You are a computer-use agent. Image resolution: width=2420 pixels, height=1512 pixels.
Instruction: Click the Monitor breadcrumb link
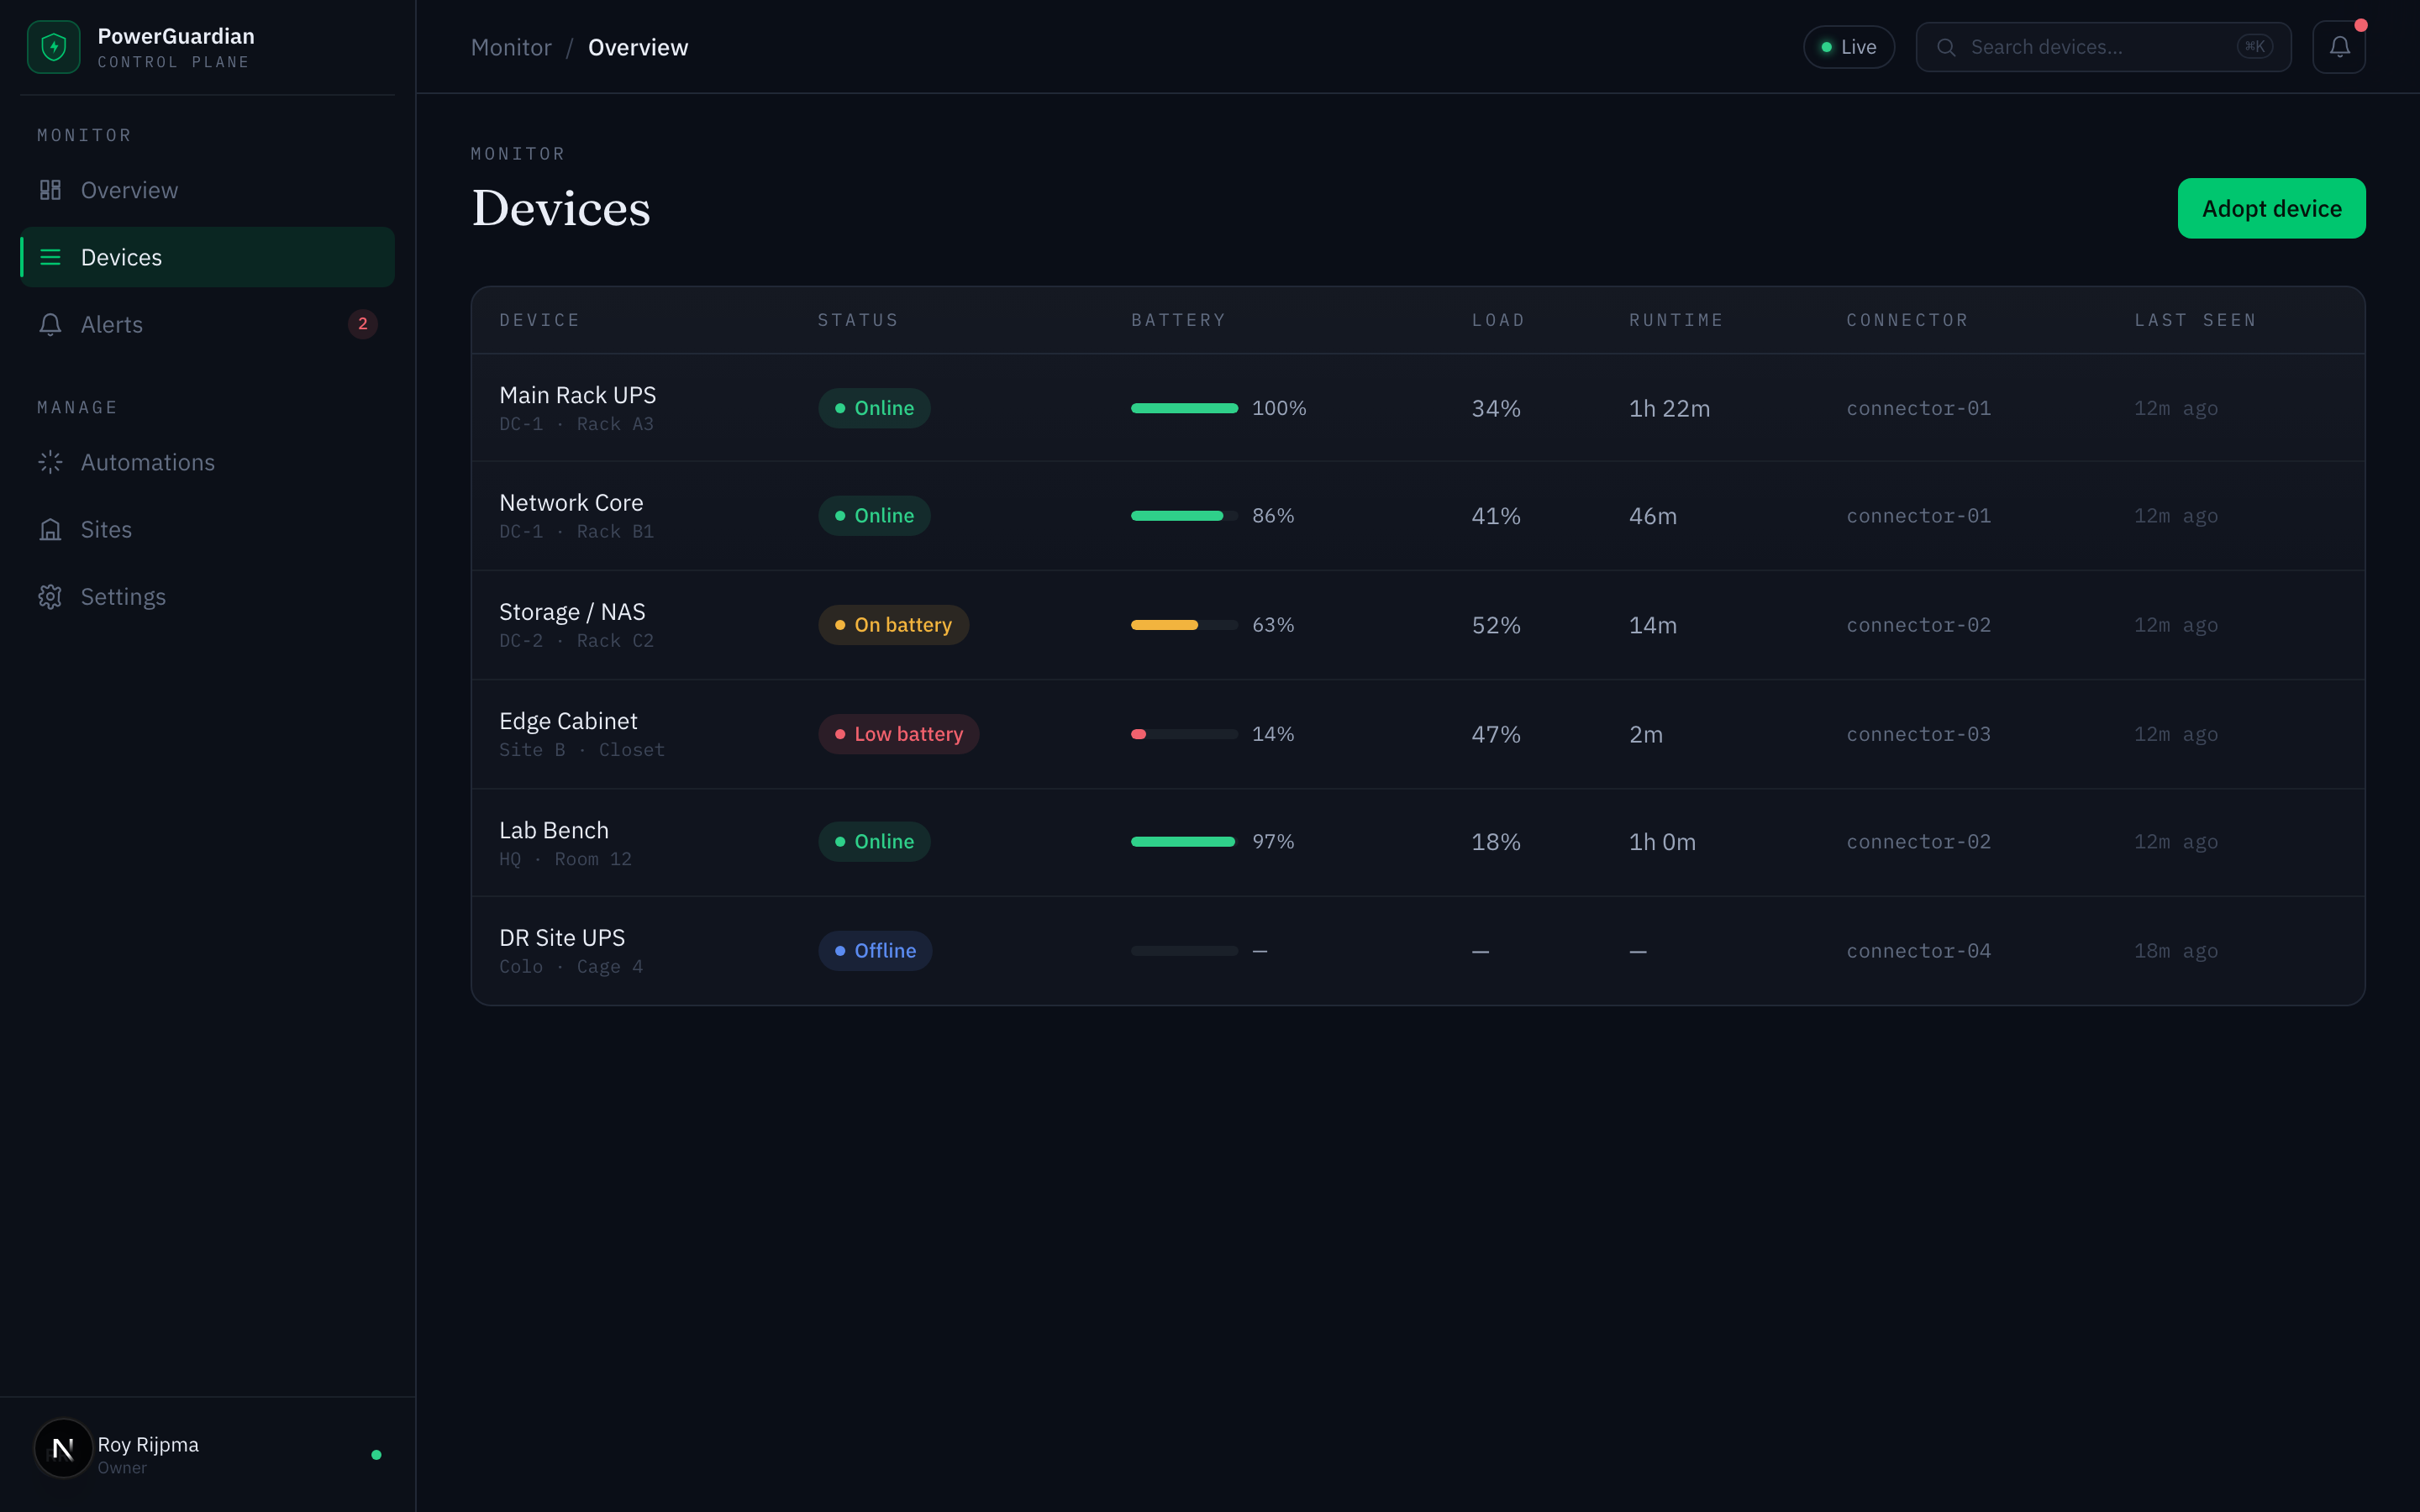(511, 47)
